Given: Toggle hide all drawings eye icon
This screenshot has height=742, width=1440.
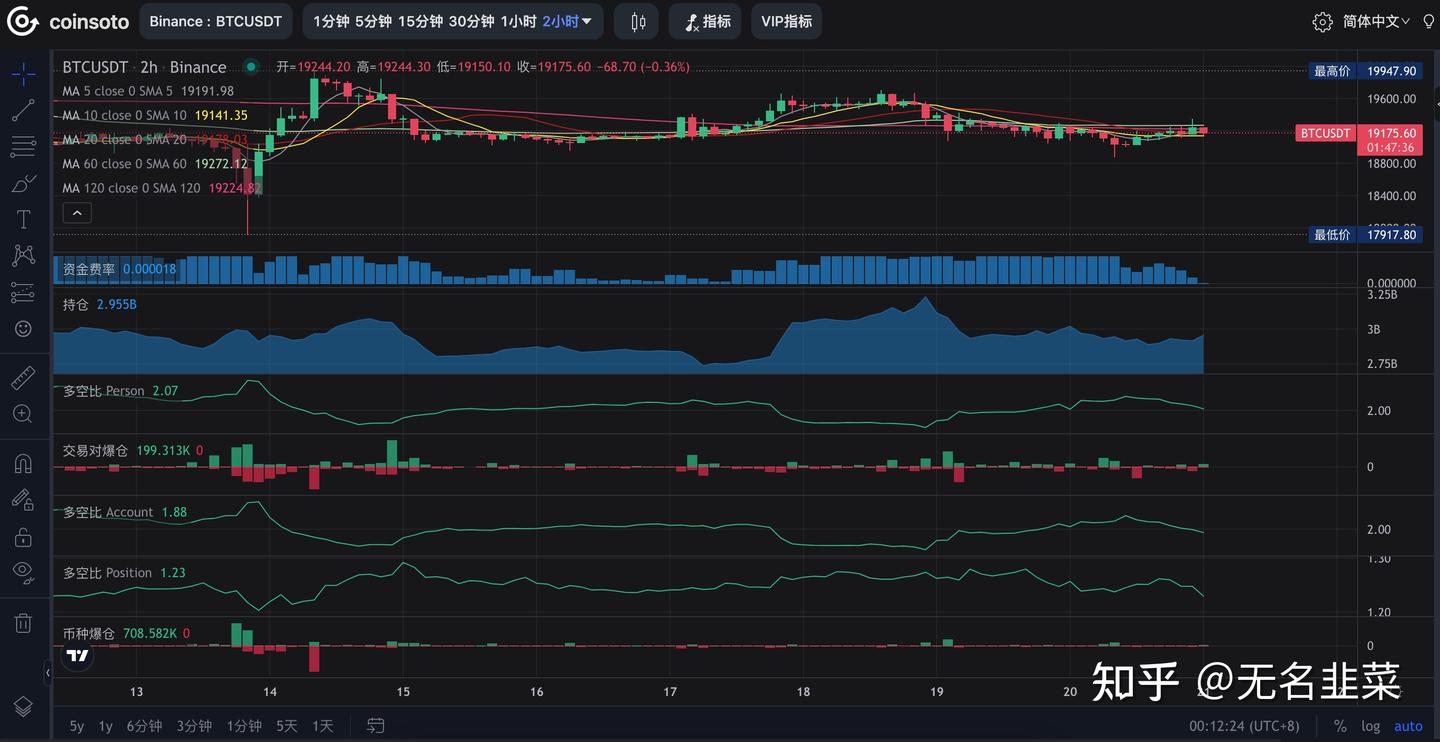Looking at the screenshot, I should (x=23, y=572).
